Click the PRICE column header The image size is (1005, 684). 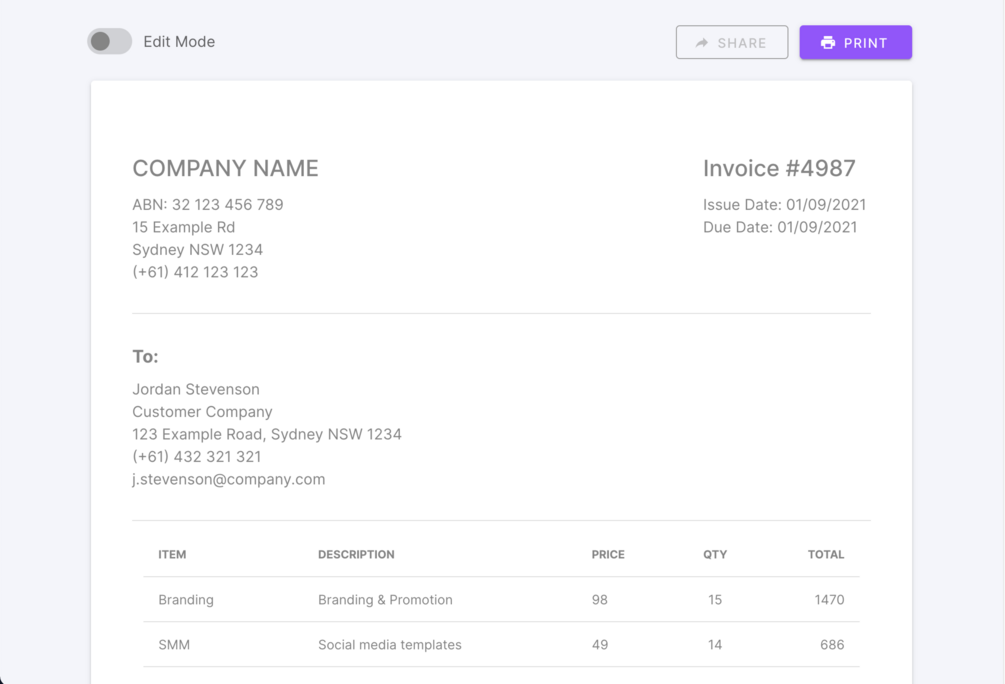[x=608, y=554]
